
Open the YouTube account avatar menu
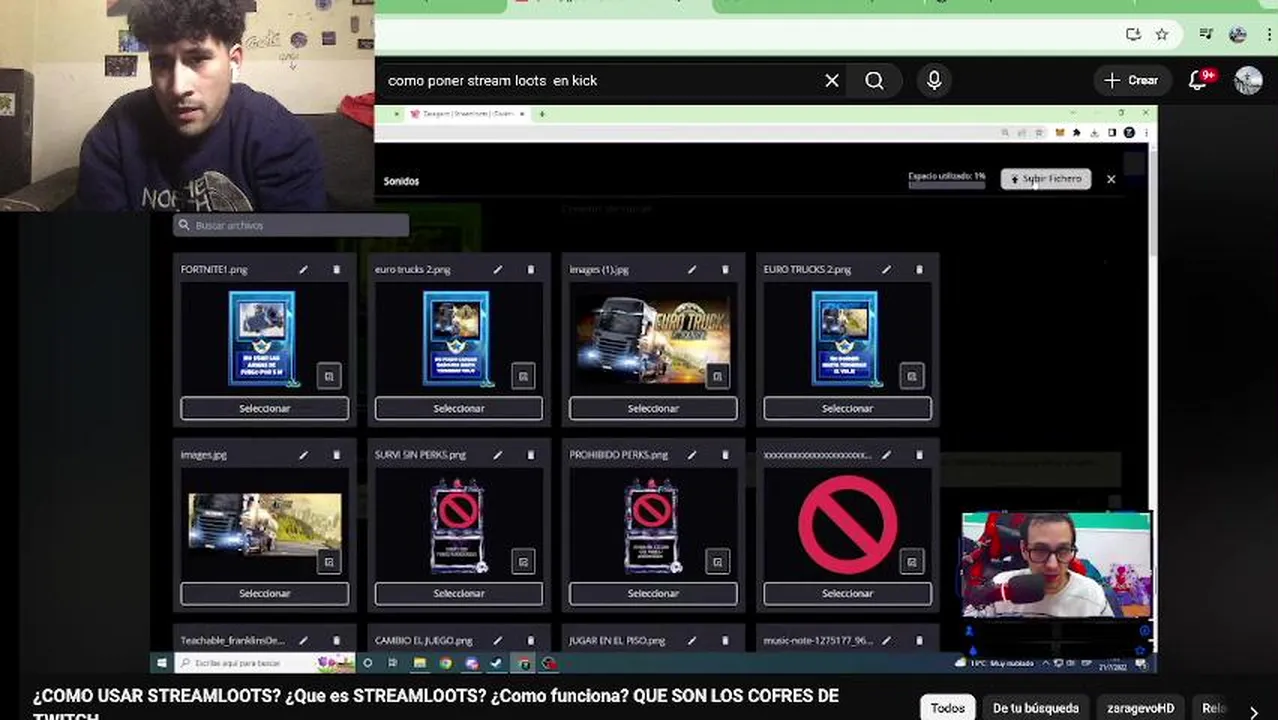coord(1248,81)
